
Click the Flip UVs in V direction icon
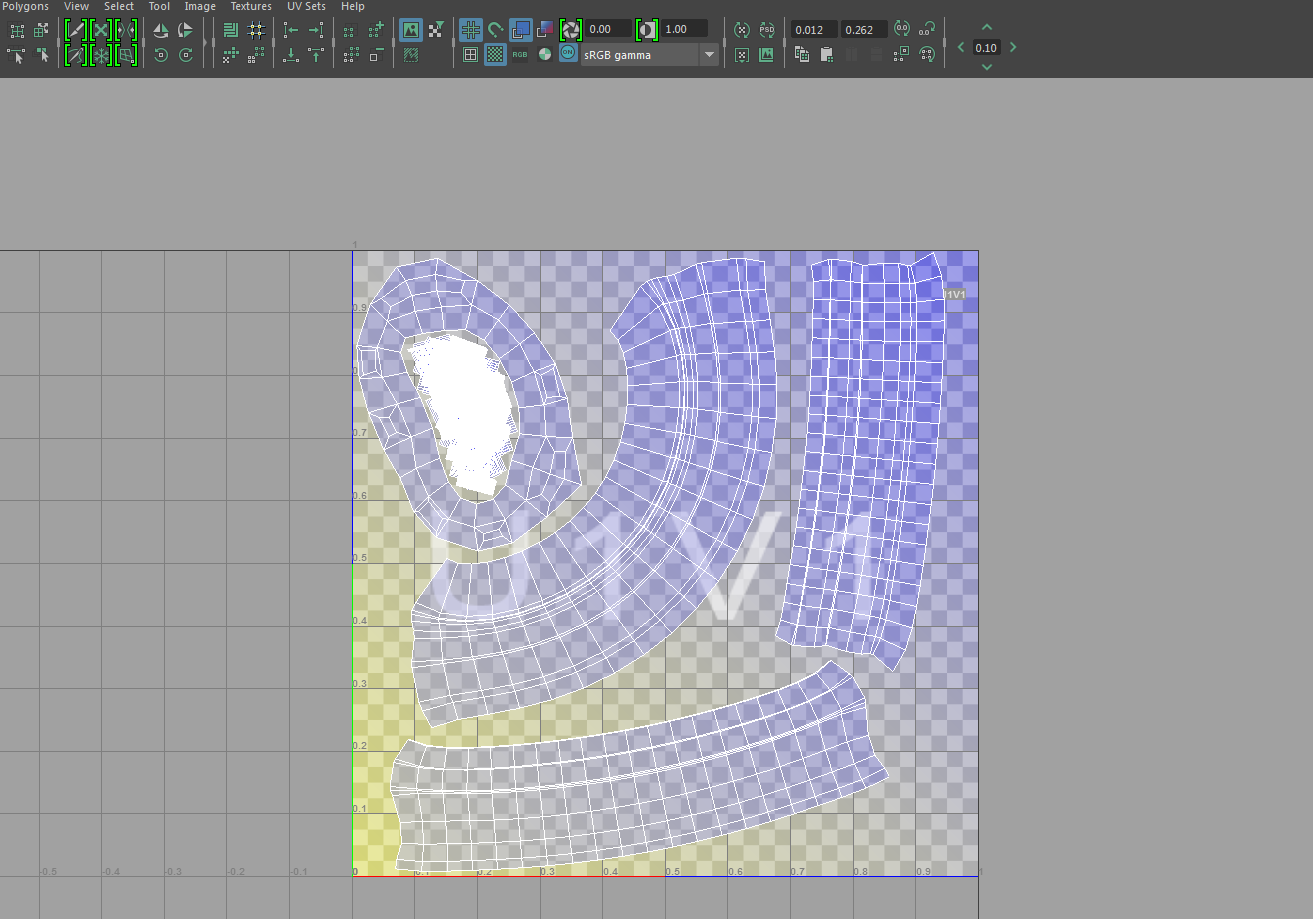click(185, 30)
